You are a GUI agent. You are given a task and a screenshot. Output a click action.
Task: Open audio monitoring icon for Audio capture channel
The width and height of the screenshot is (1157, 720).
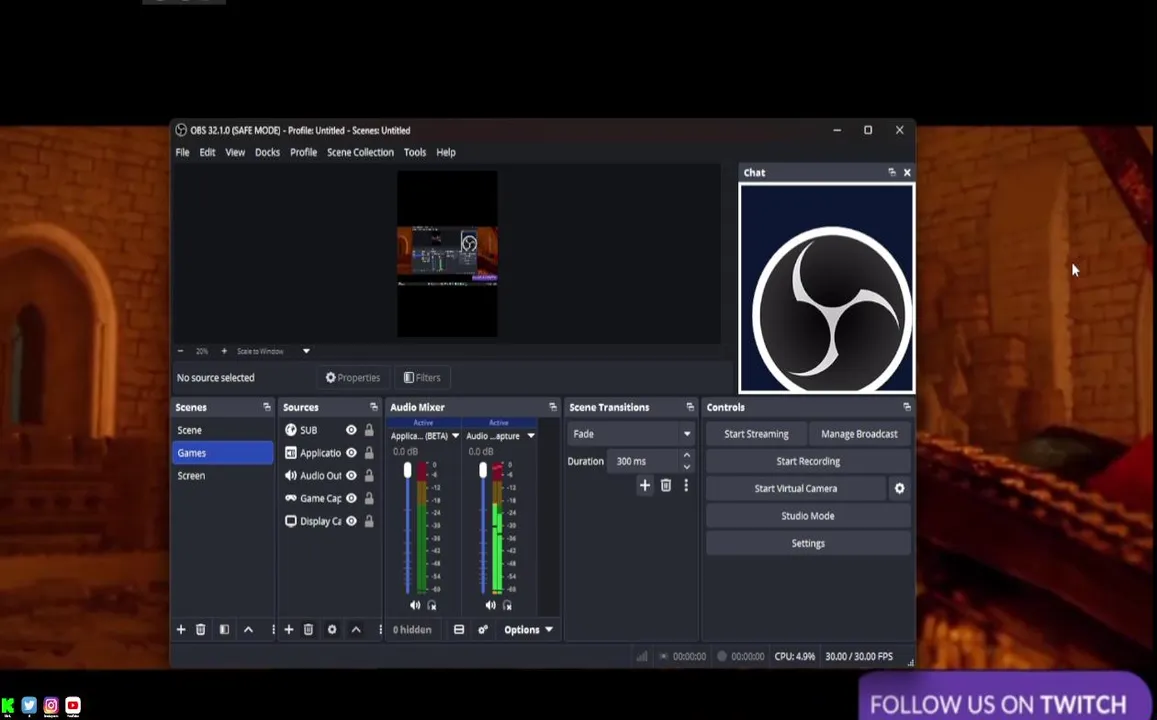pos(508,605)
